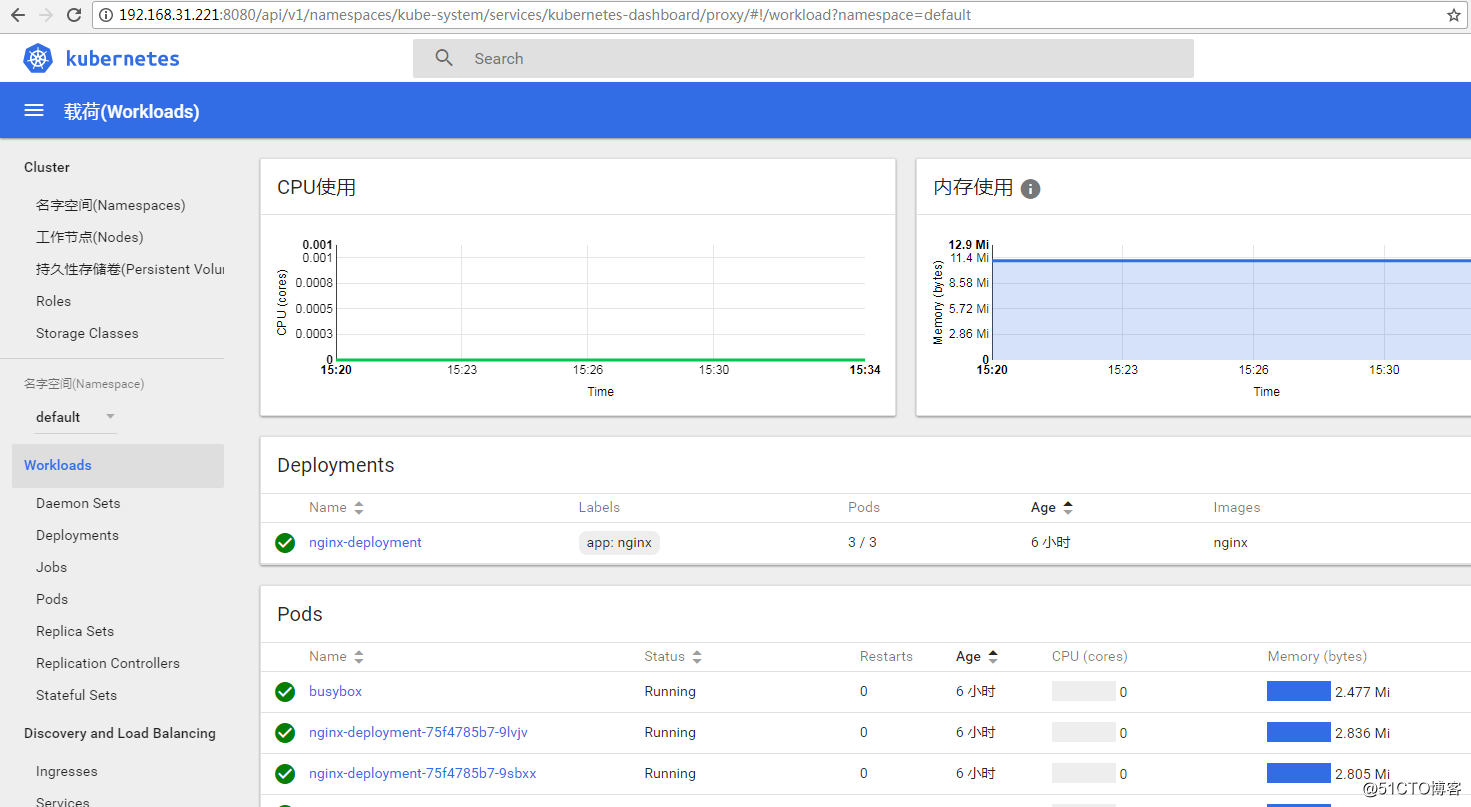Open Pods in the sidebar
The image size is (1471, 807).
click(52, 599)
